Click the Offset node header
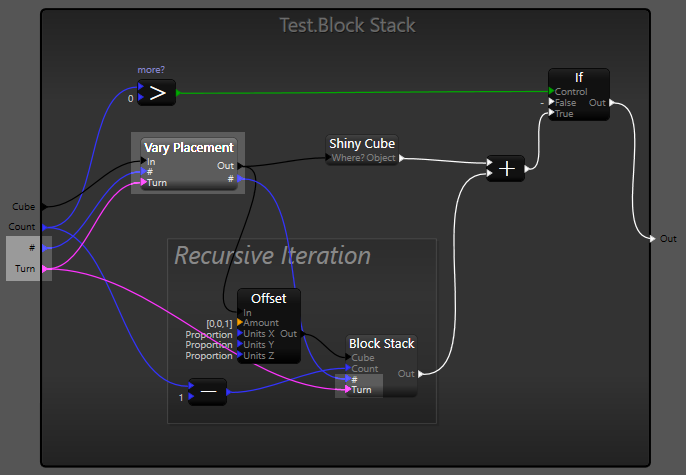Image resolution: width=686 pixels, height=475 pixels. coord(268,298)
